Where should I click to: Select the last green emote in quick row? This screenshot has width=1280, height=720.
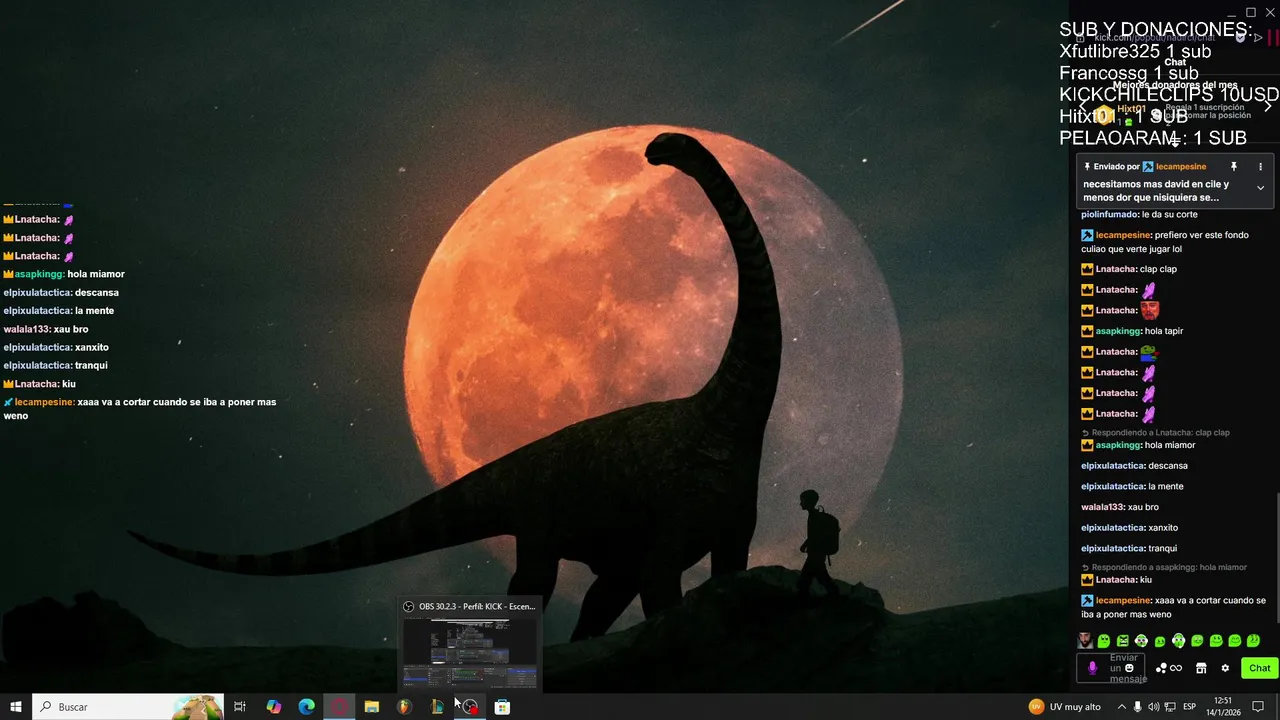[x=1253, y=641]
